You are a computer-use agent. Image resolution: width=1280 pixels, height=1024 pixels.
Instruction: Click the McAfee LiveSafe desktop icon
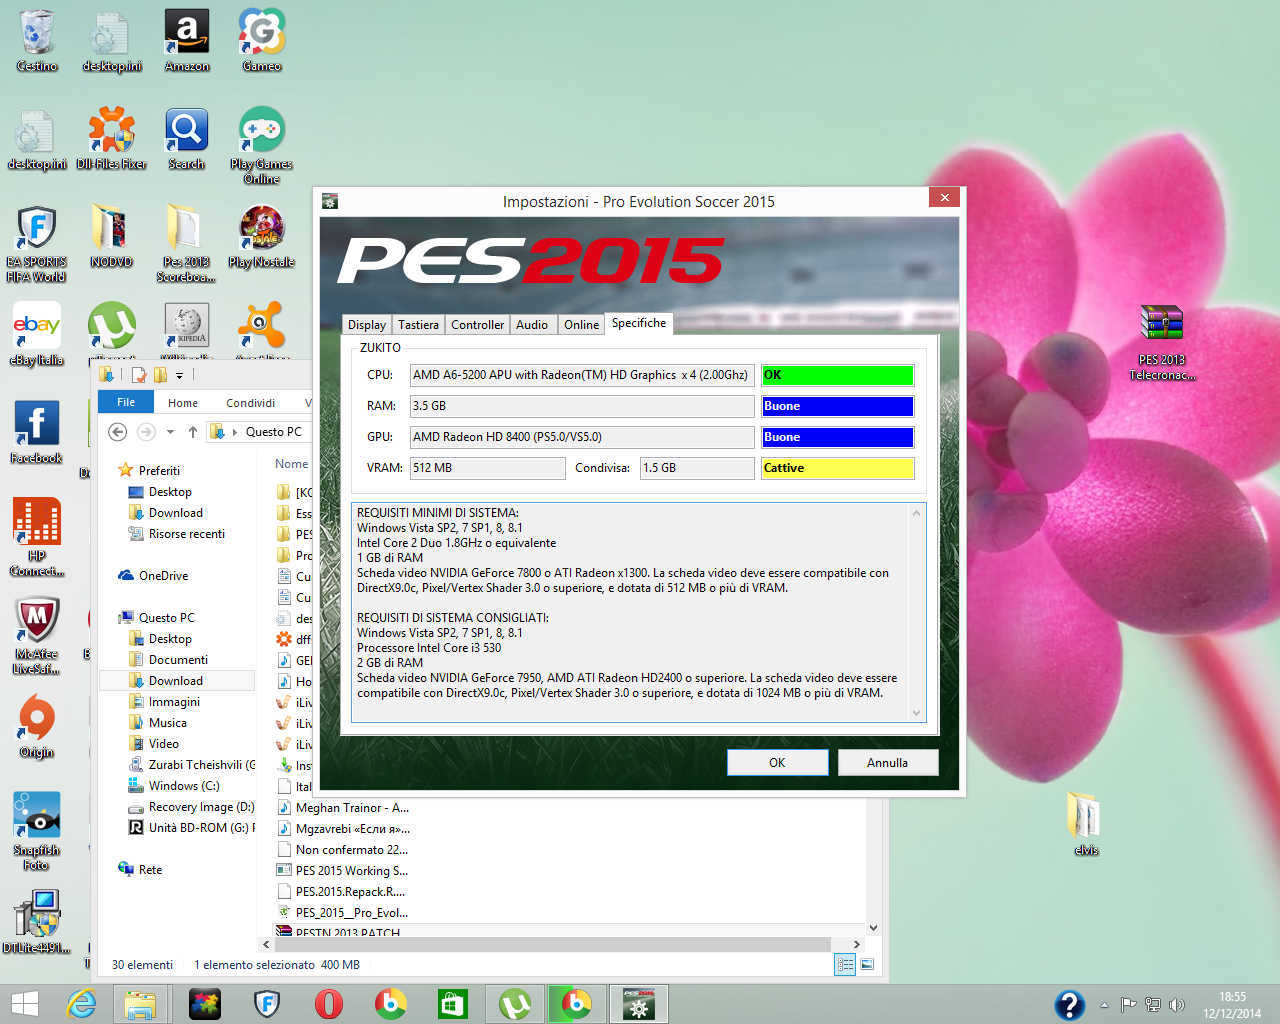point(37,622)
